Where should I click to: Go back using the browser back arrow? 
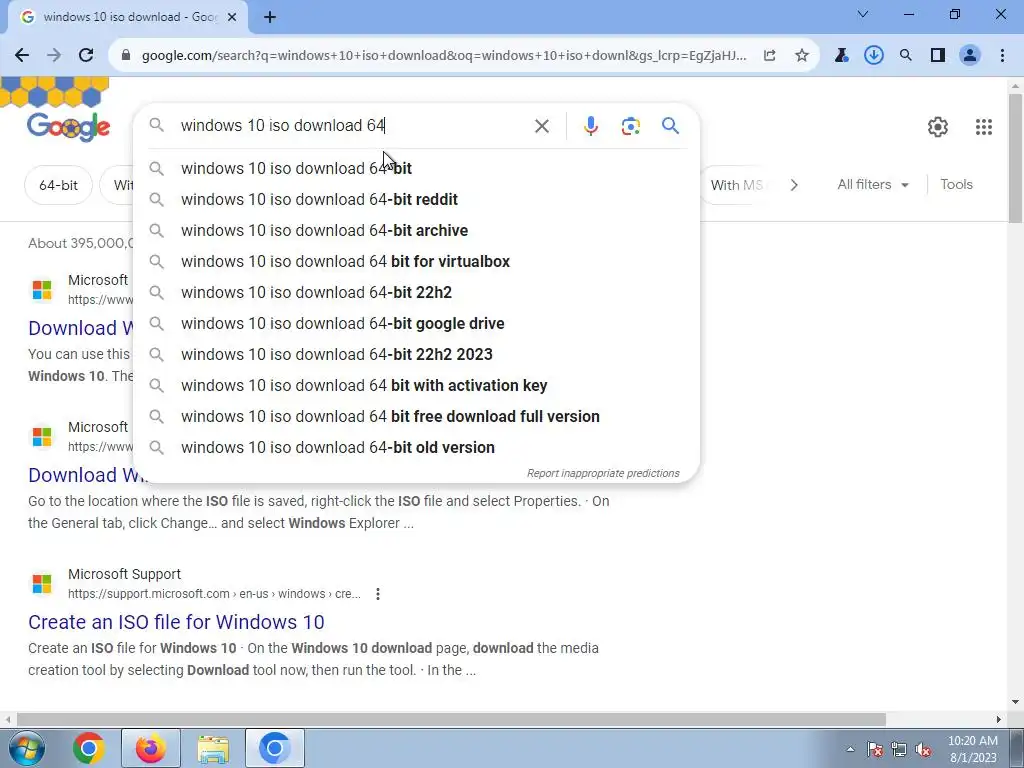(x=22, y=56)
